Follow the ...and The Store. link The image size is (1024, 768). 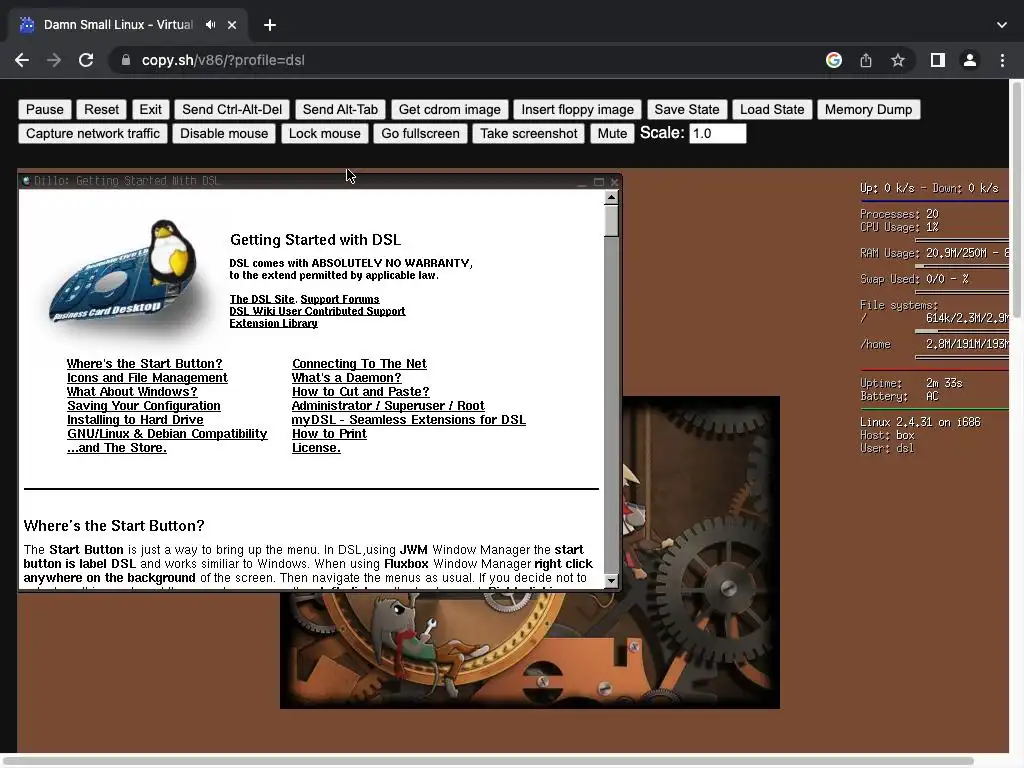(x=117, y=448)
